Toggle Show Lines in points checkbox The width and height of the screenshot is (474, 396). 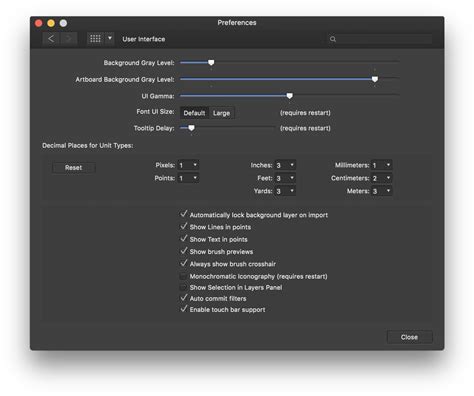click(183, 227)
